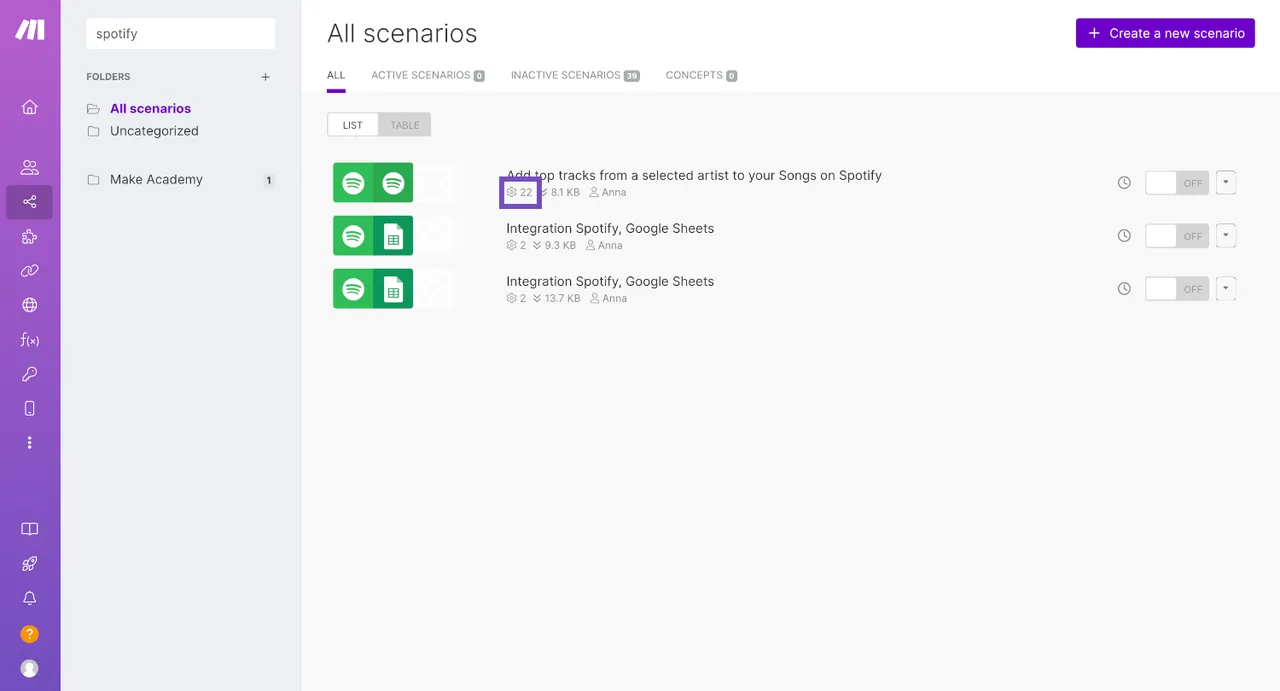Open dropdown arrow for second scenario row
The height and width of the screenshot is (691, 1280).
pyautogui.click(x=1227, y=236)
